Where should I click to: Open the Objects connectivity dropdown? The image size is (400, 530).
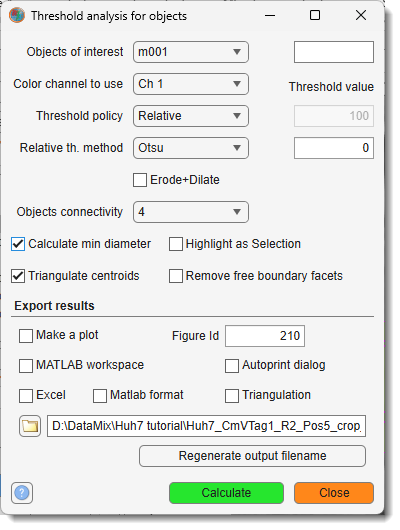(x=191, y=212)
